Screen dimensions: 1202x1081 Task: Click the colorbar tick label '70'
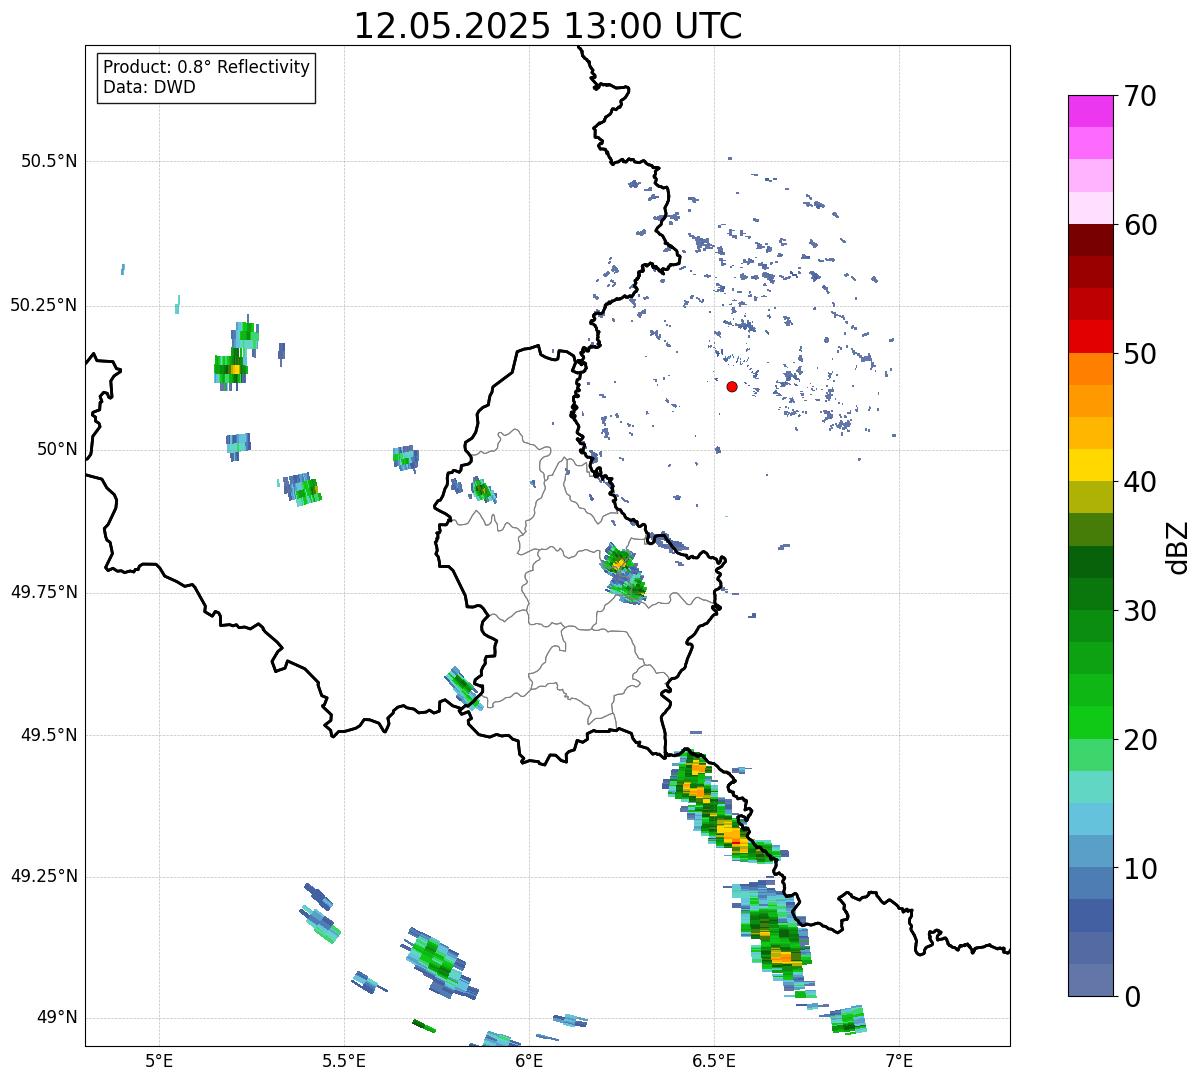(1140, 96)
